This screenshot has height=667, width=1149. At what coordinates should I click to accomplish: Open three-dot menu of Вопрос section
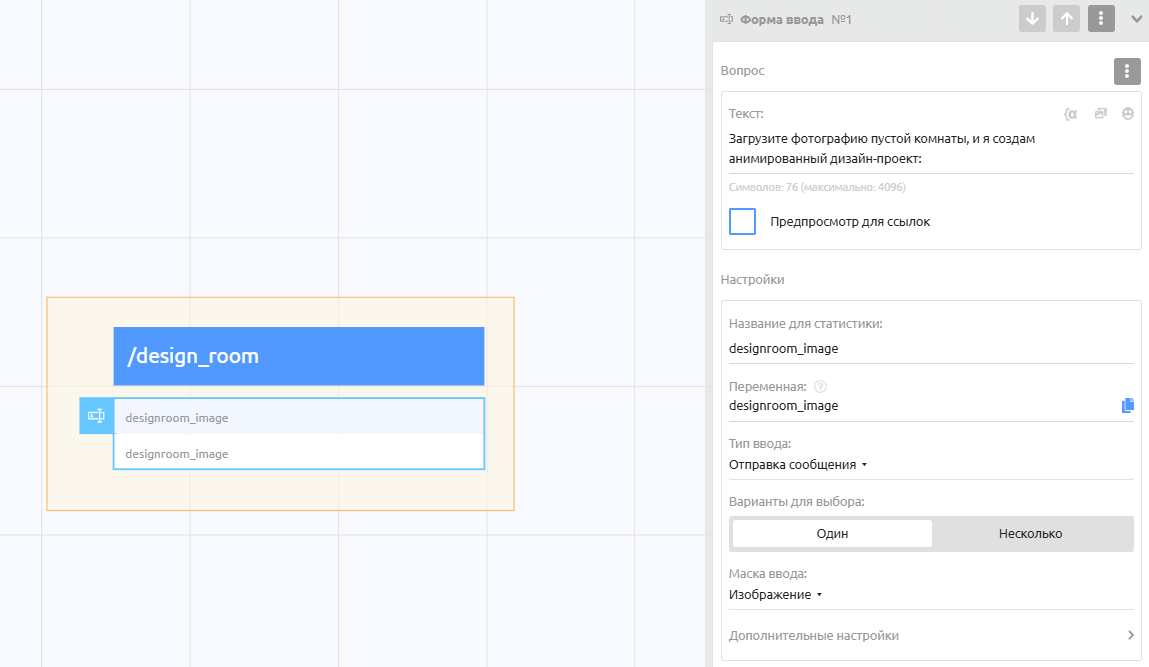(1127, 71)
